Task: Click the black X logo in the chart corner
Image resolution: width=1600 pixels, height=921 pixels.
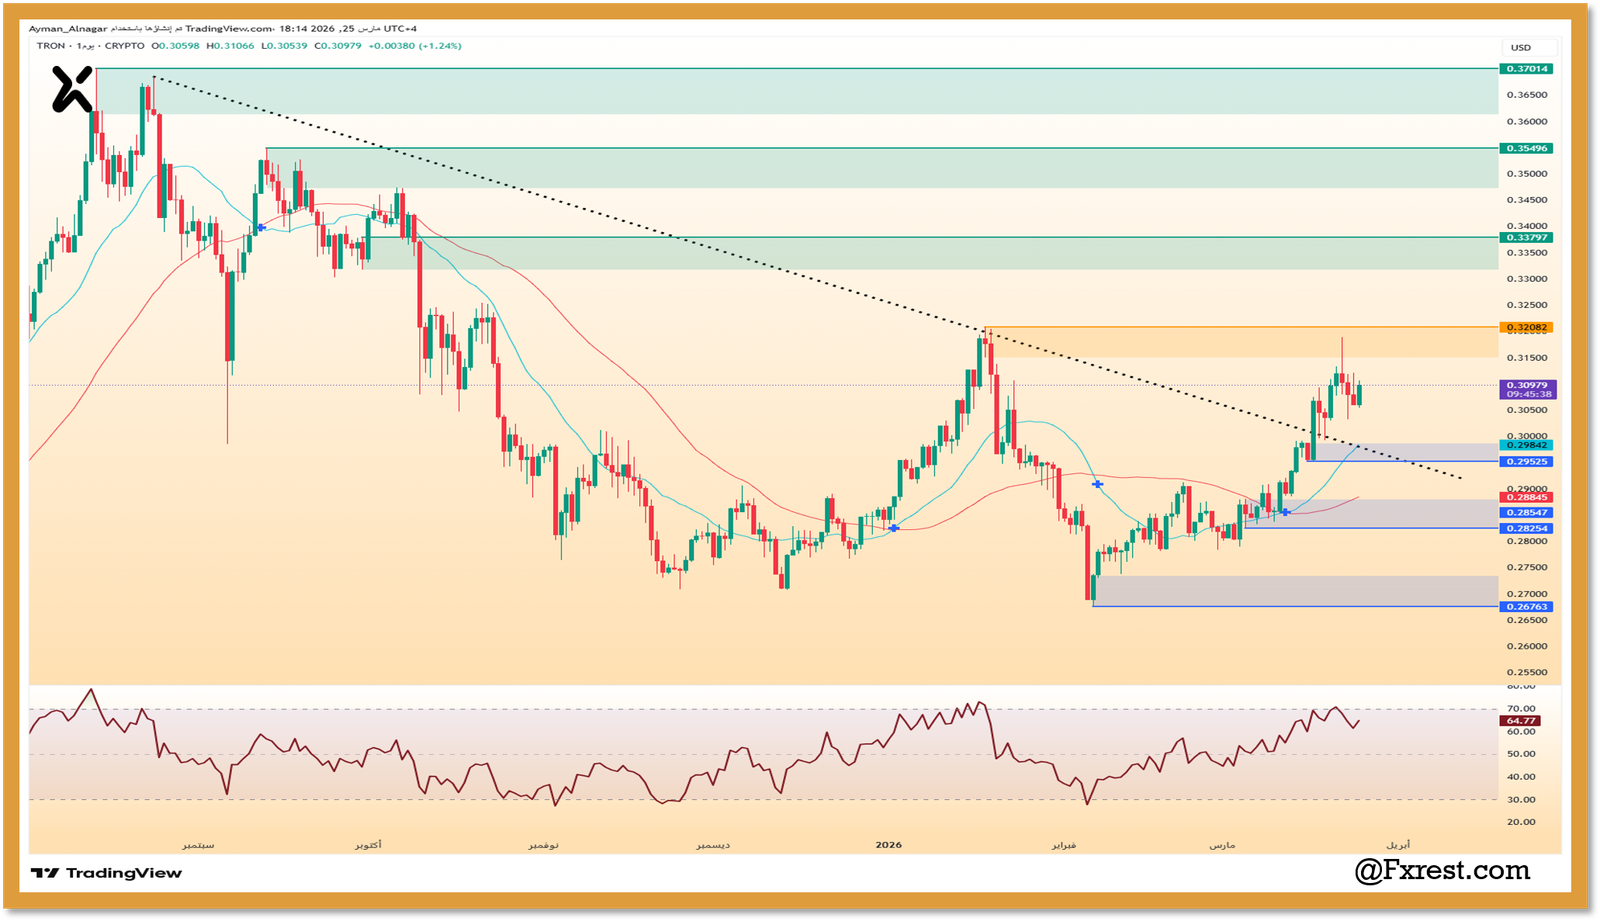Action: point(72,89)
